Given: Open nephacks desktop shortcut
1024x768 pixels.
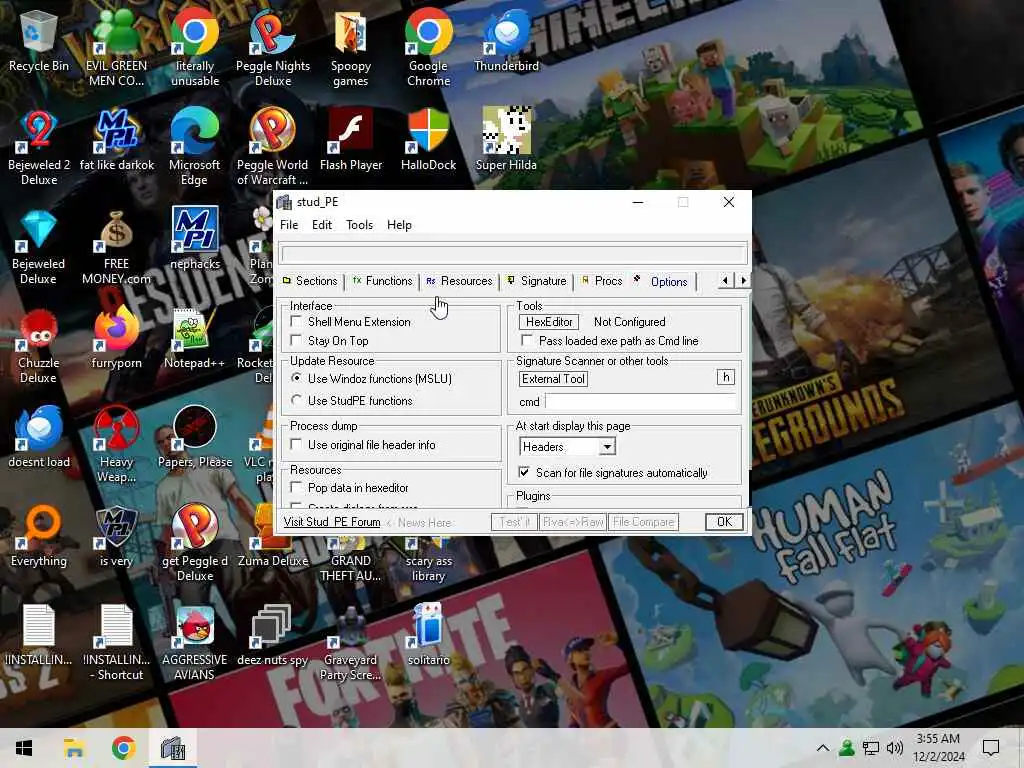Looking at the screenshot, I should pos(195,238).
